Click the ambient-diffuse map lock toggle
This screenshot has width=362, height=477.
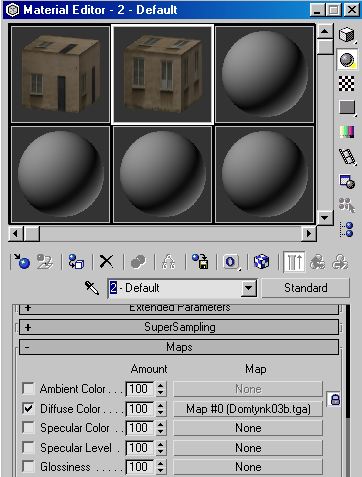pos(335,399)
